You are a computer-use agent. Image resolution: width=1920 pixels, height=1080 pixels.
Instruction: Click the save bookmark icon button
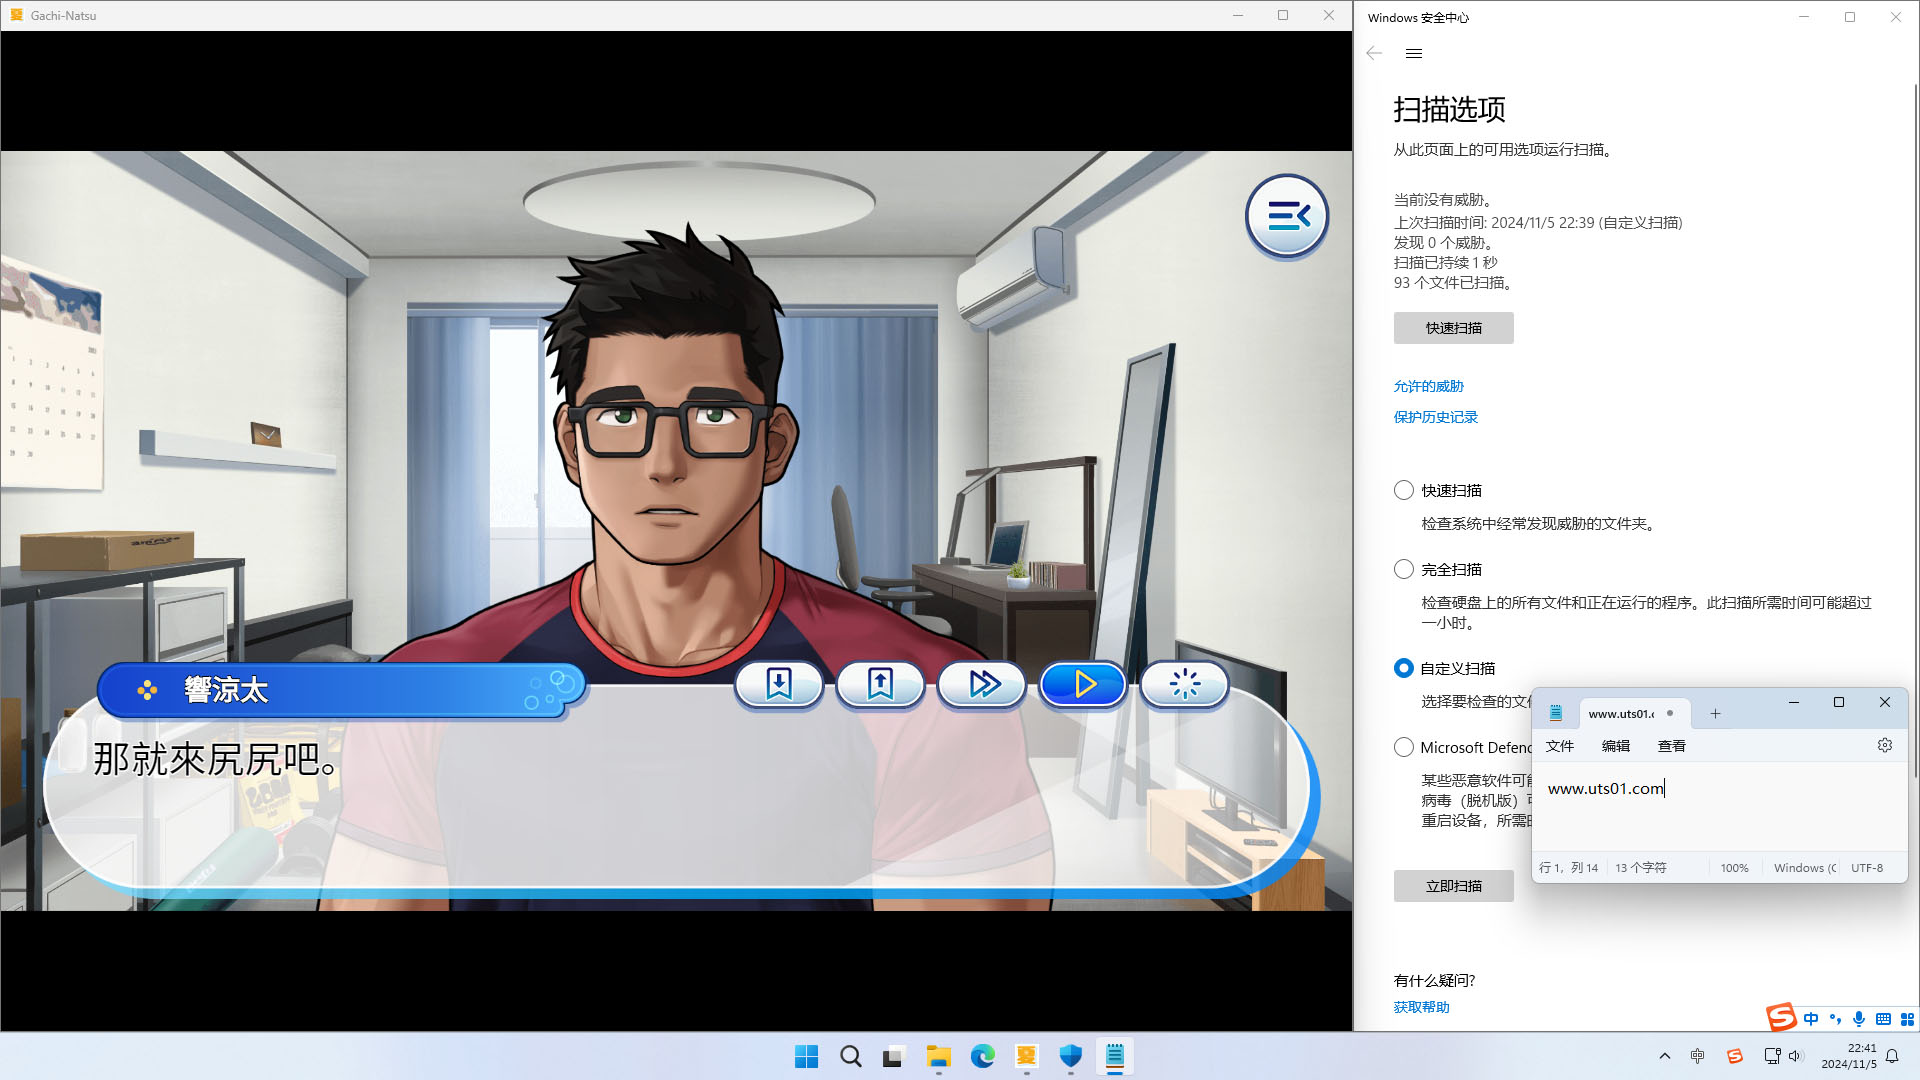click(x=779, y=684)
